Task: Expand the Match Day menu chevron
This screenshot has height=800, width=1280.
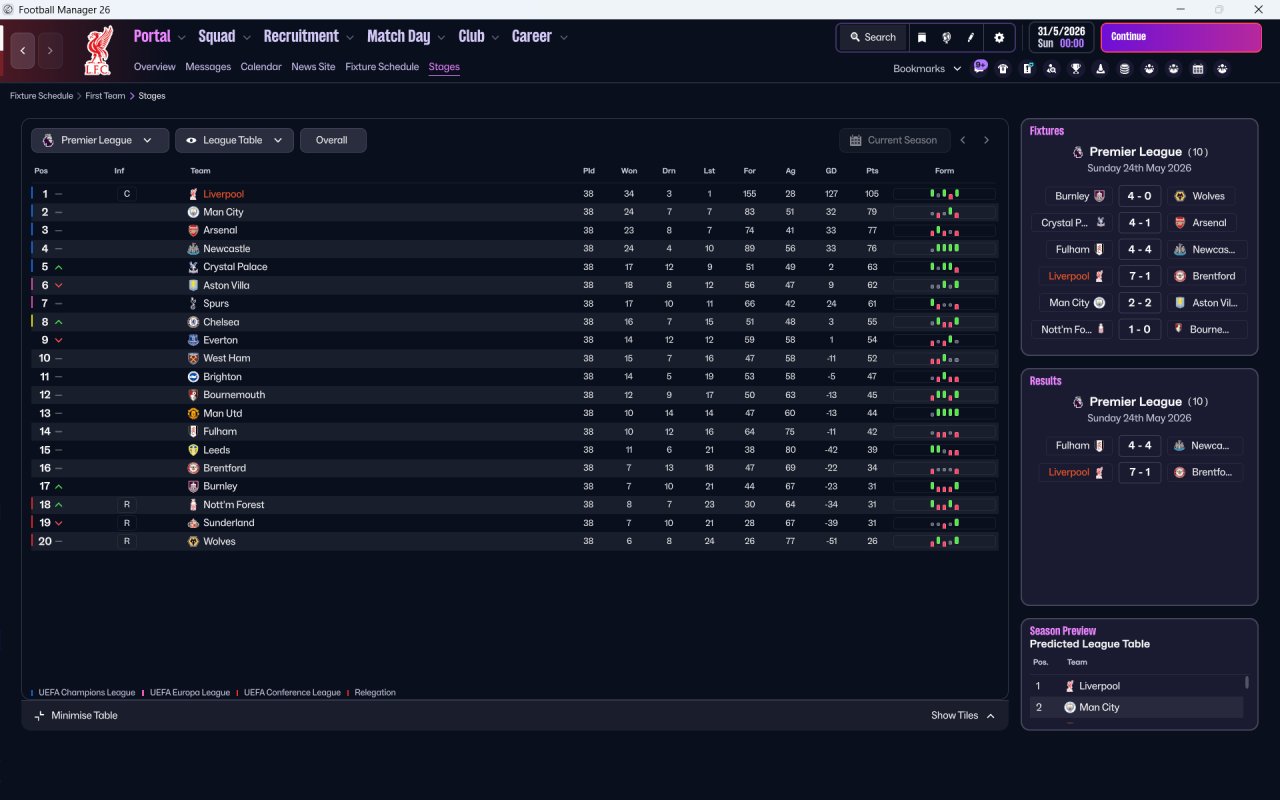Action: click(x=441, y=38)
